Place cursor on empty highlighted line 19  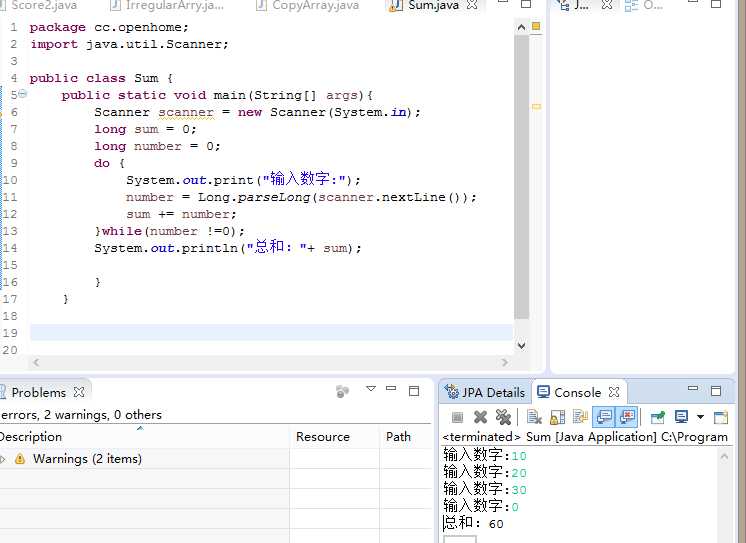(x=271, y=333)
